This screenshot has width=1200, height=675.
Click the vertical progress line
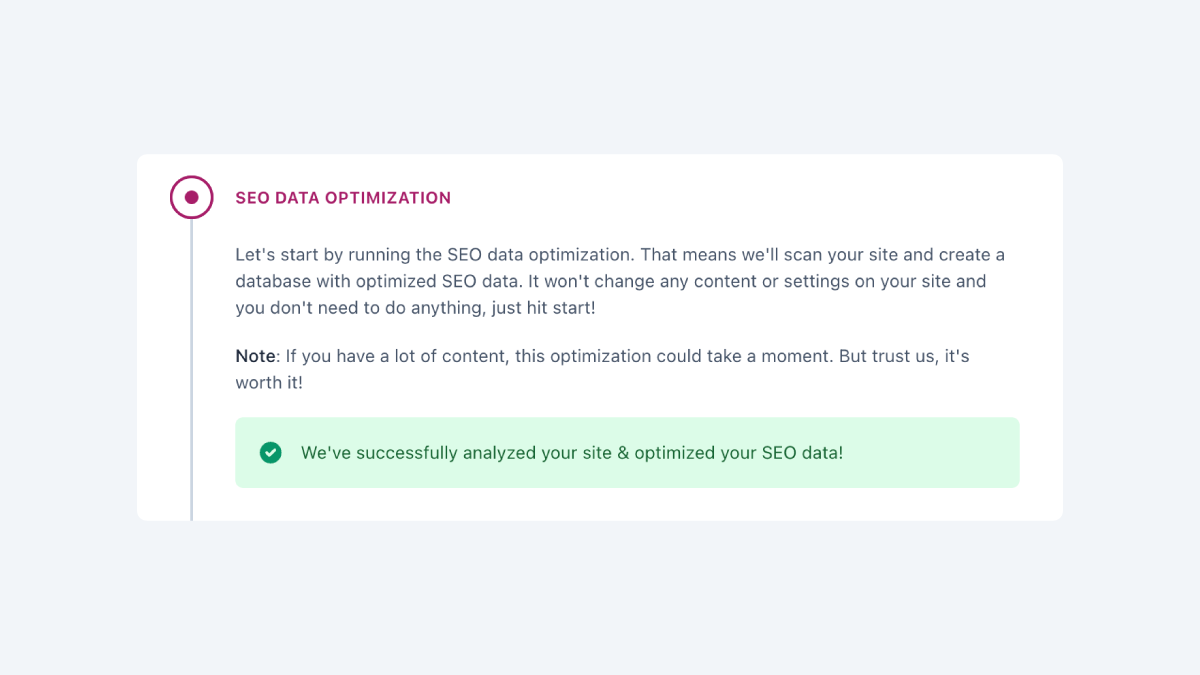click(191, 370)
